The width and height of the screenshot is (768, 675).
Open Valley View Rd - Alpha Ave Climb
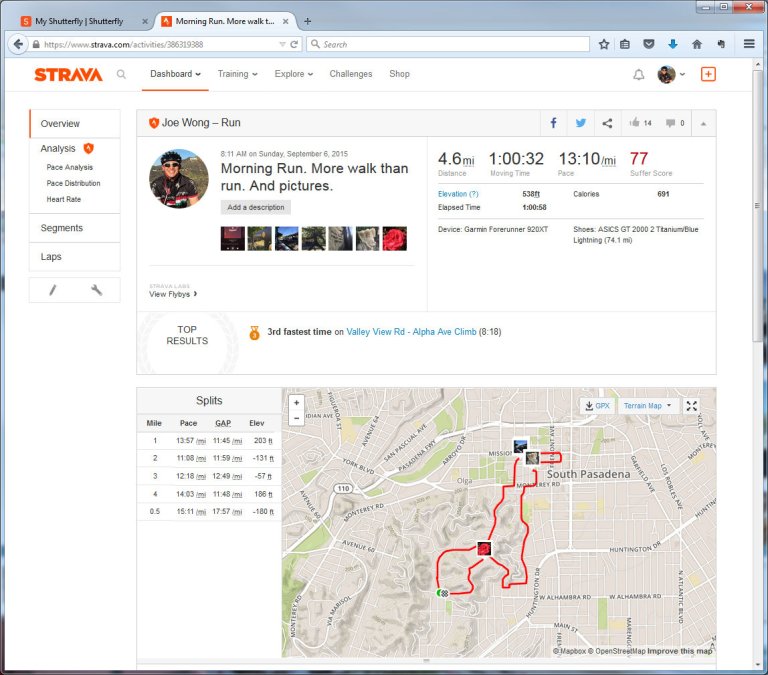(411, 332)
